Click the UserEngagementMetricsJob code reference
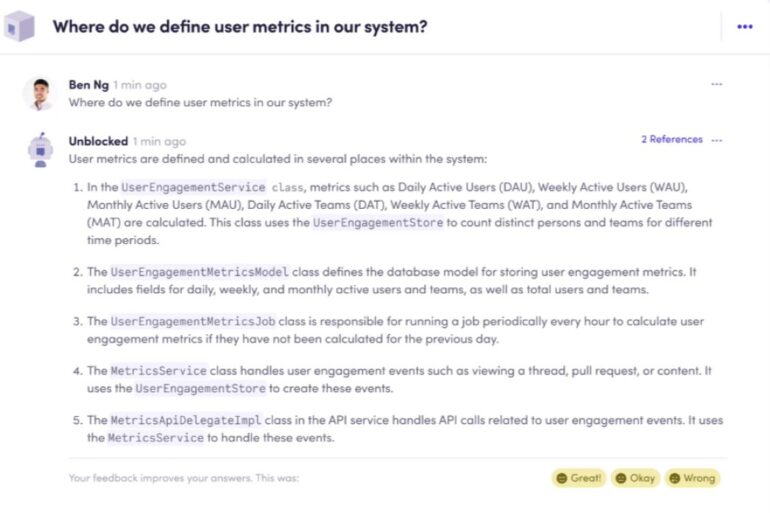Screen dimensions: 770x513 click(x=192, y=322)
